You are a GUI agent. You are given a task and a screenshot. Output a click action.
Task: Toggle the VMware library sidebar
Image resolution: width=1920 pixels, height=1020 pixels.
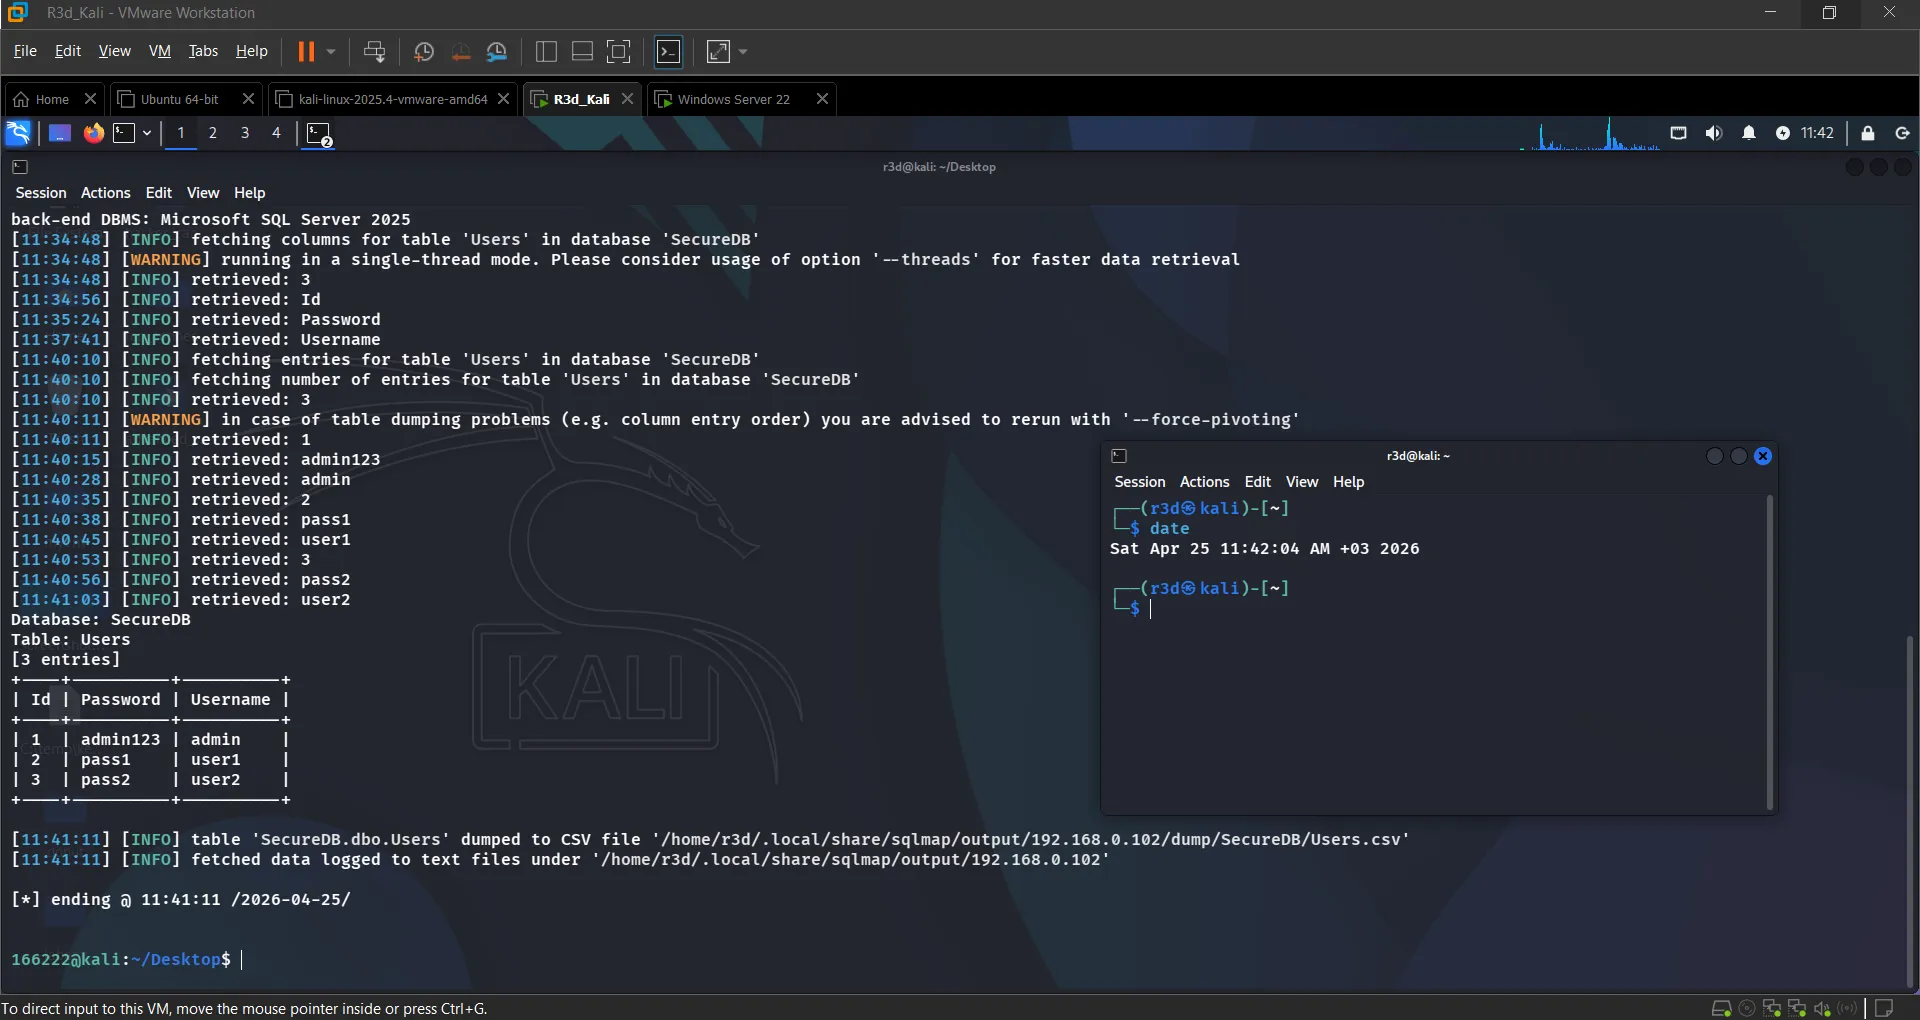click(x=546, y=51)
